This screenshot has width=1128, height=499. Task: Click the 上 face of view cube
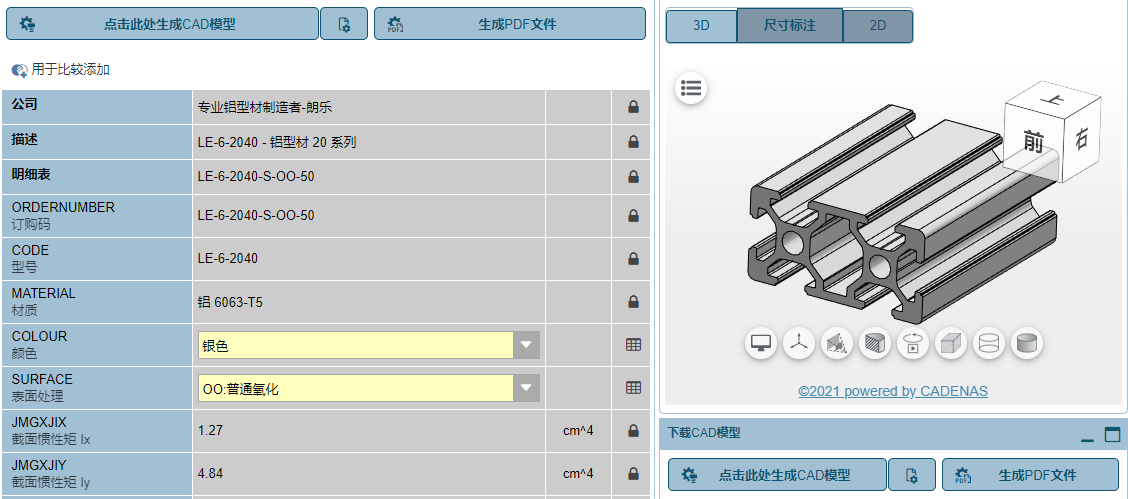click(1054, 100)
